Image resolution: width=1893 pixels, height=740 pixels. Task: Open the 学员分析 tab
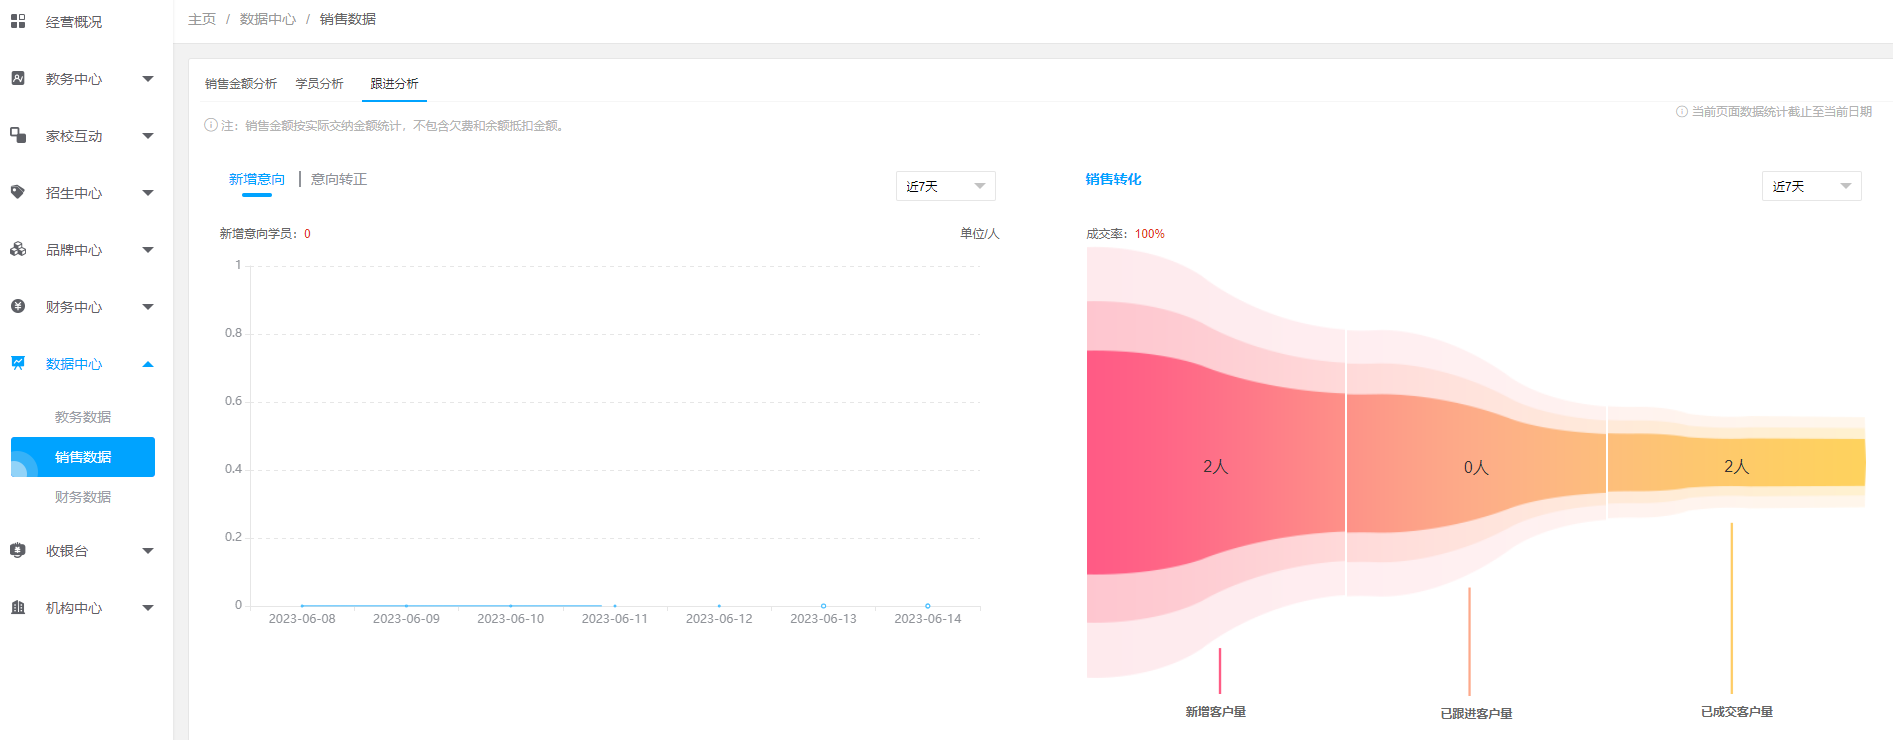(319, 84)
